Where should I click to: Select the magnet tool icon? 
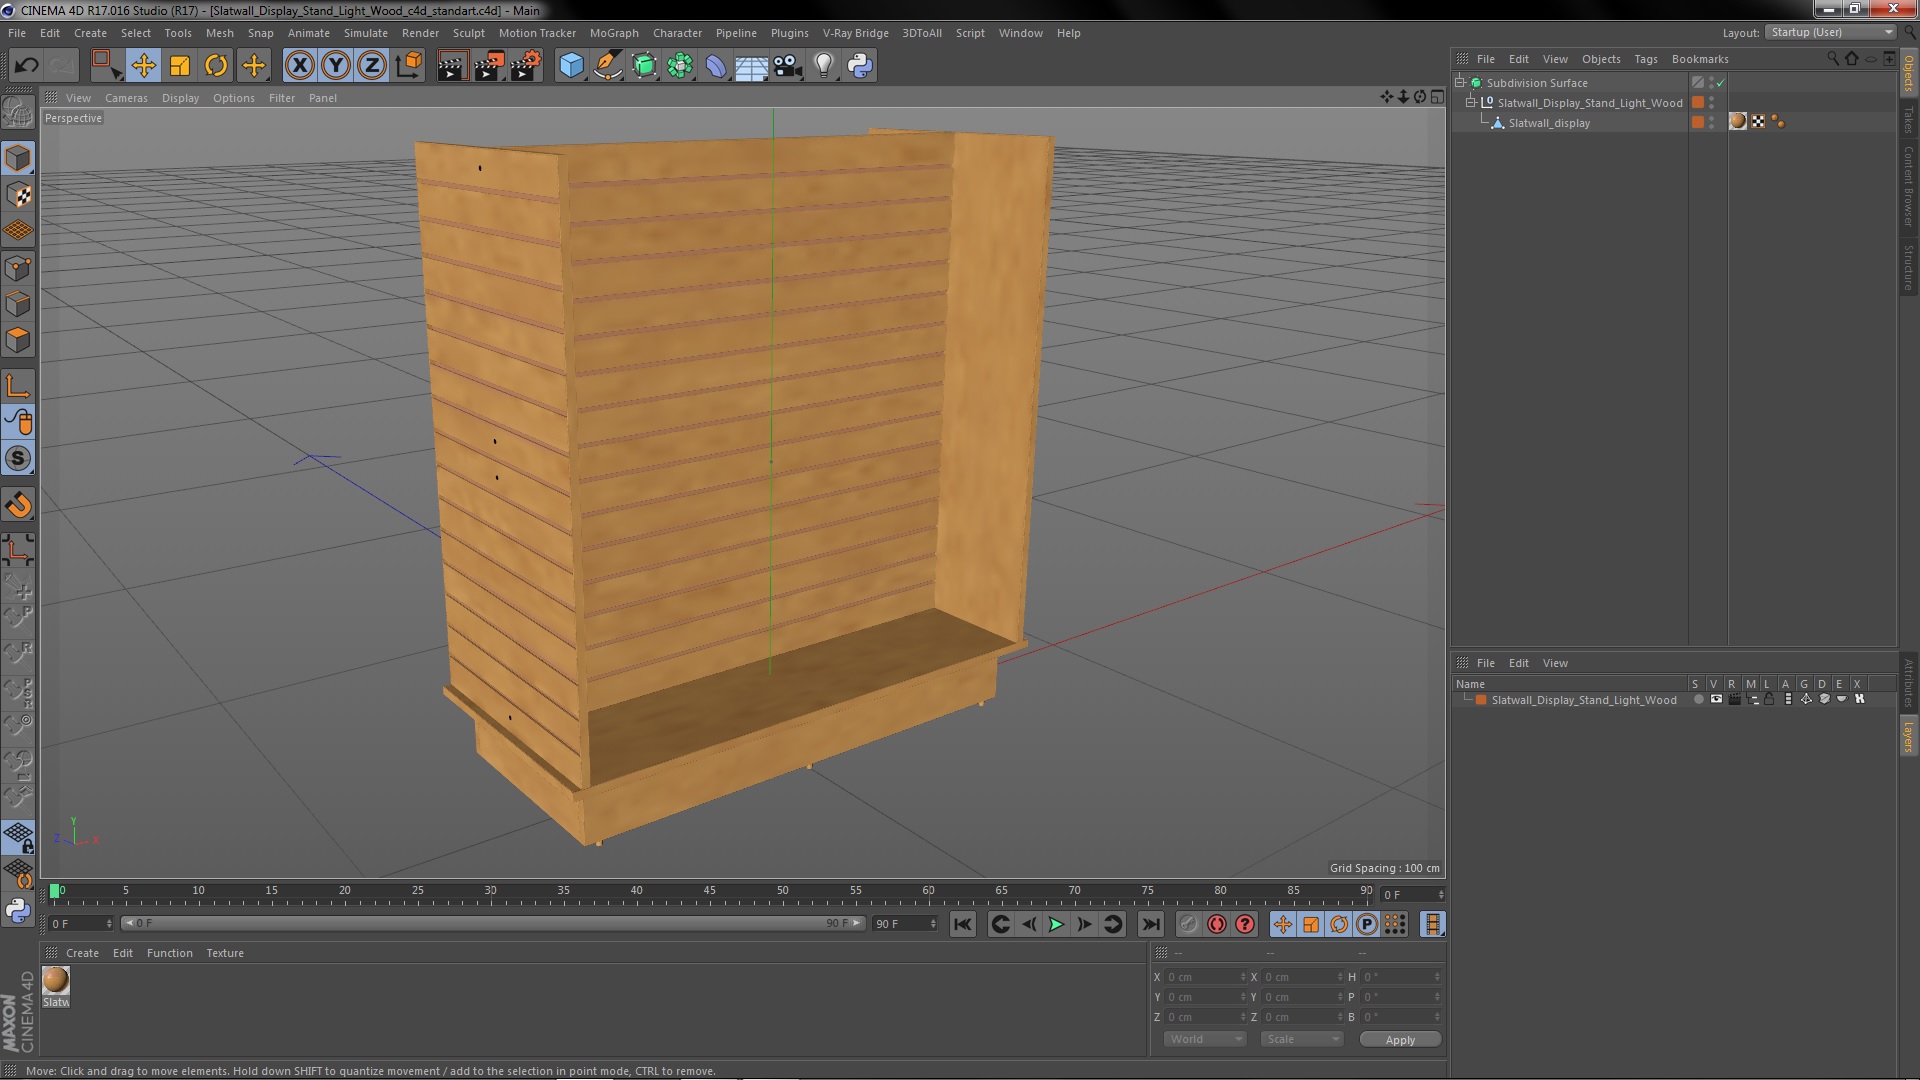(x=18, y=505)
